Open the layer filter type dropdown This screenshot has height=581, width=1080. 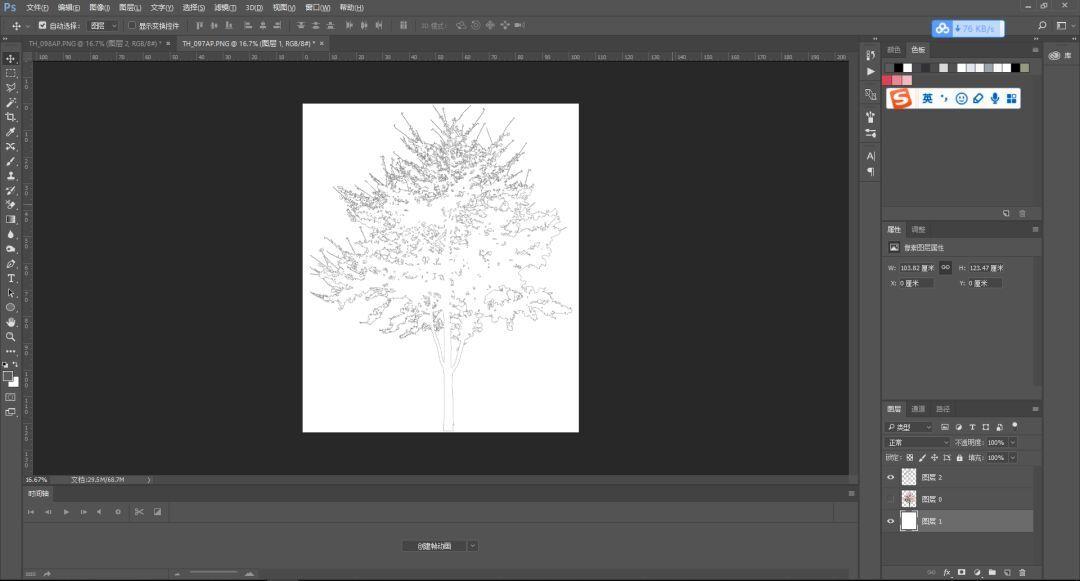(908, 427)
